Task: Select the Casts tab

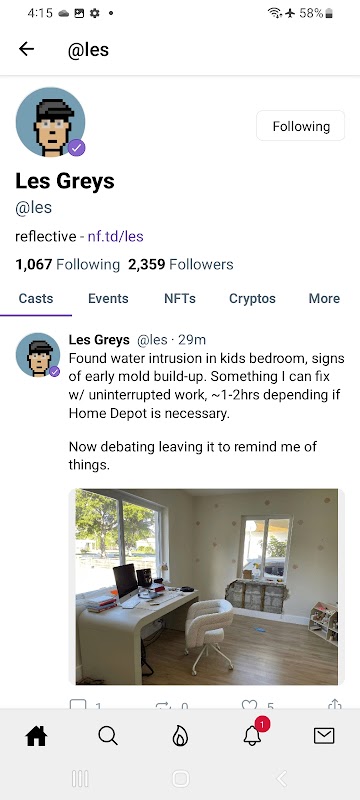Action: 36,298
